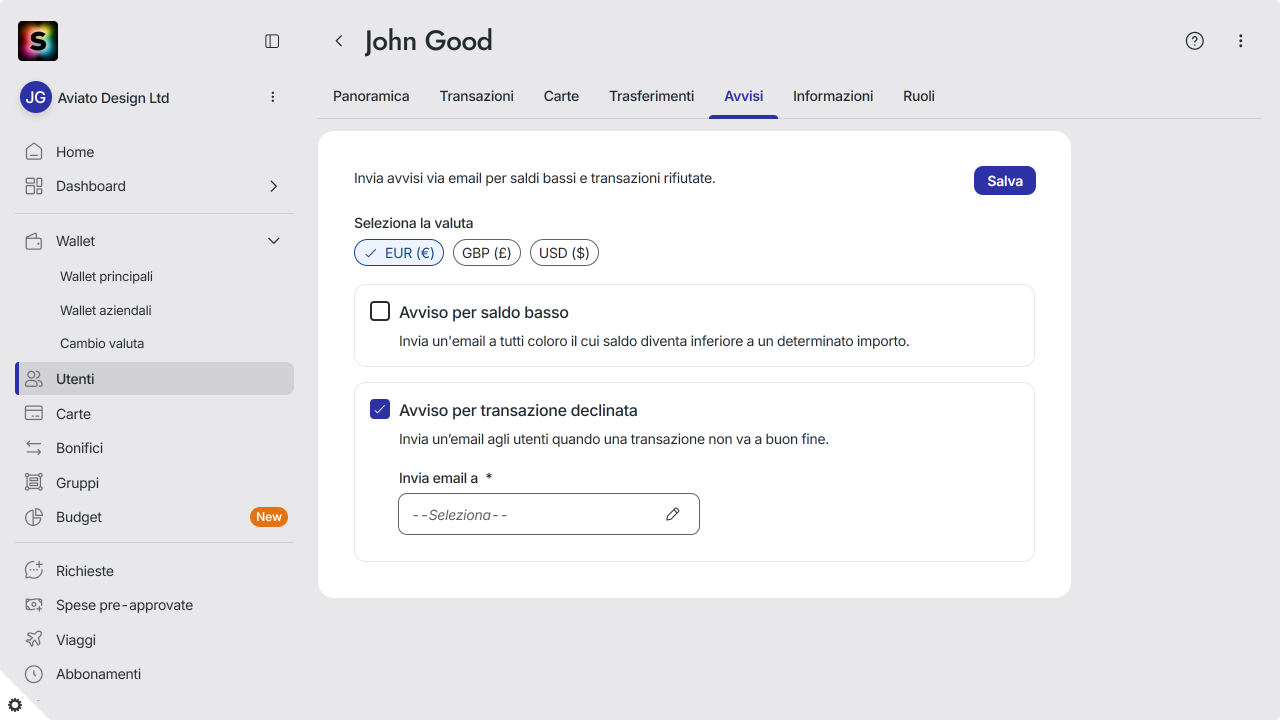Switch to the Carte tab

561,96
